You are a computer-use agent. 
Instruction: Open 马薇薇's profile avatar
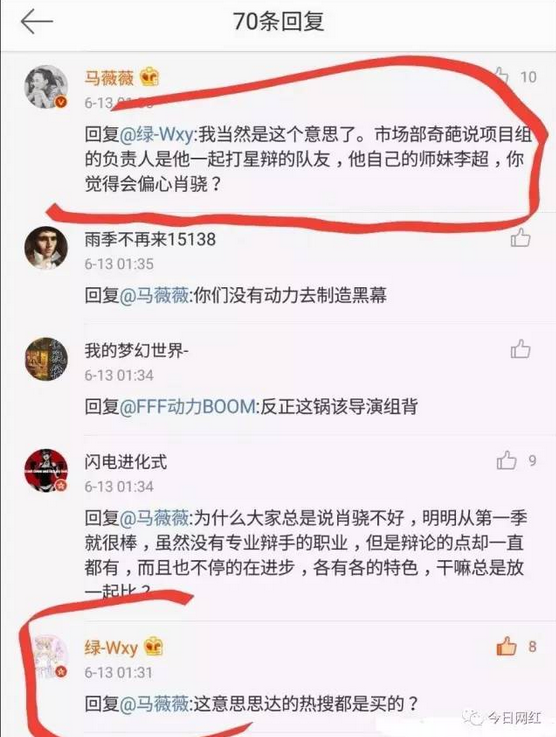pos(46,87)
